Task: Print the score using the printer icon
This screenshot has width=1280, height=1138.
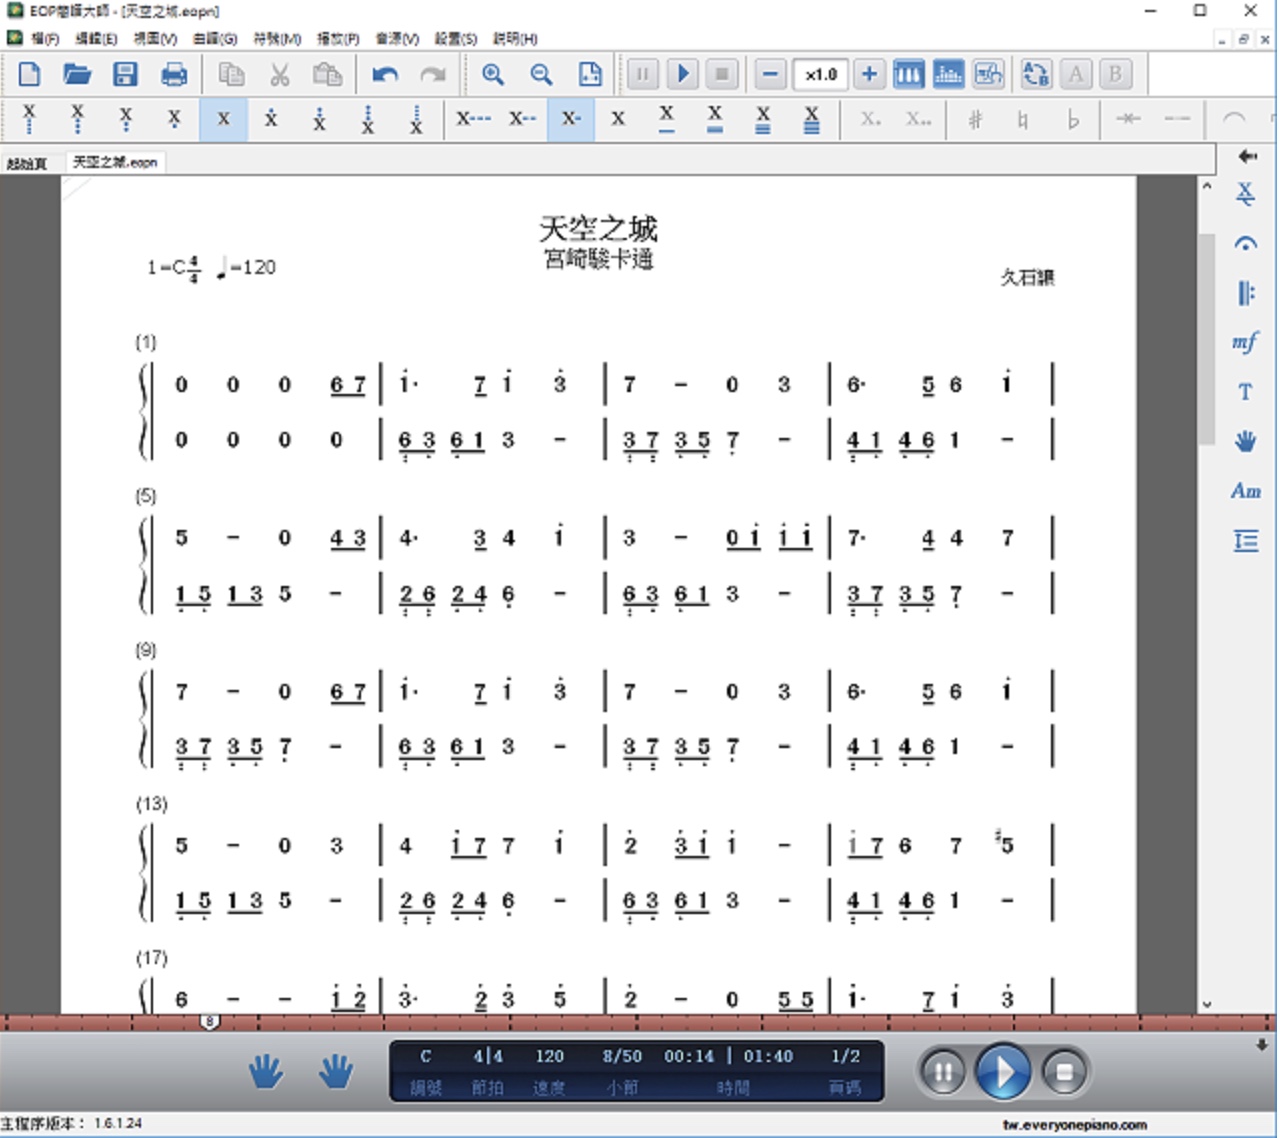Action: click(x=174, y=74)
